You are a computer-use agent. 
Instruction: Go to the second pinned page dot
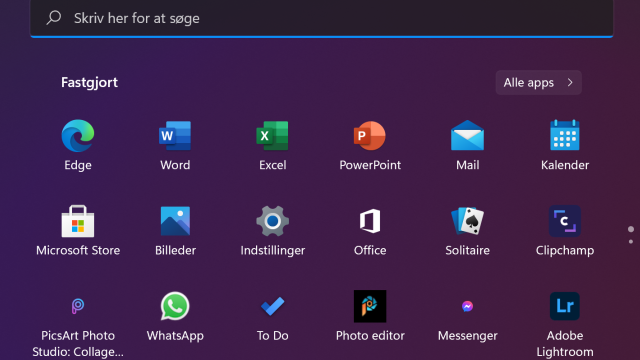631,242
